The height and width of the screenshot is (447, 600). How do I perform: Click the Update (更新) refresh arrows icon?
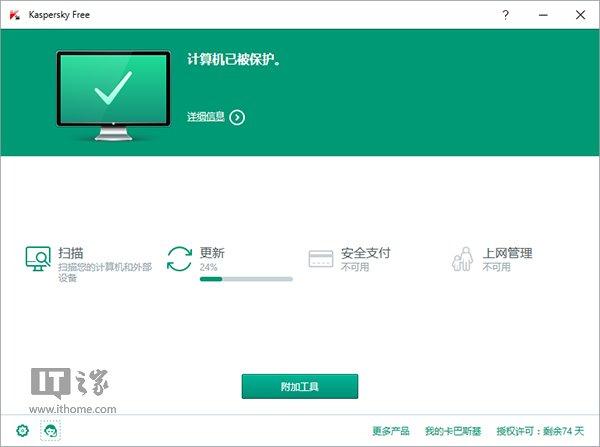(x=179, y=259)
